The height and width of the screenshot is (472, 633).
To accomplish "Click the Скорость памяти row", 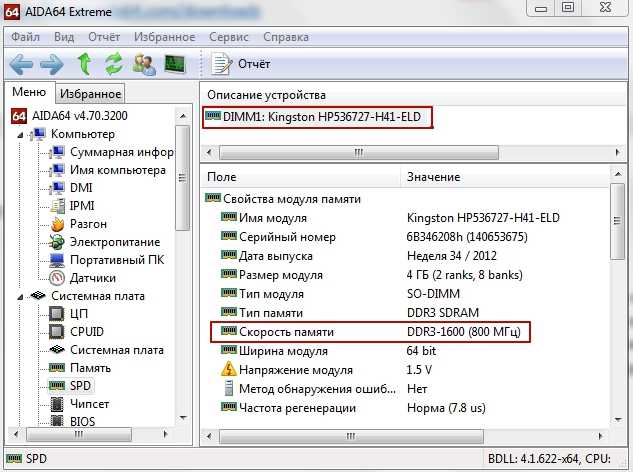I will click(370, 332).
